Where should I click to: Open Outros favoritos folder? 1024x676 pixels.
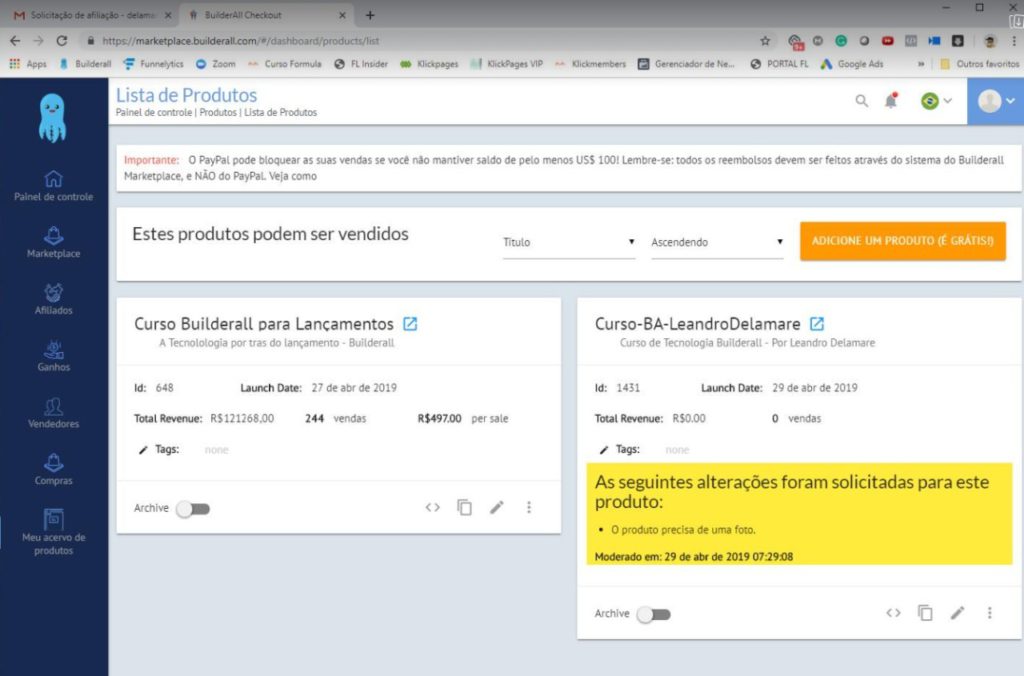980,64
